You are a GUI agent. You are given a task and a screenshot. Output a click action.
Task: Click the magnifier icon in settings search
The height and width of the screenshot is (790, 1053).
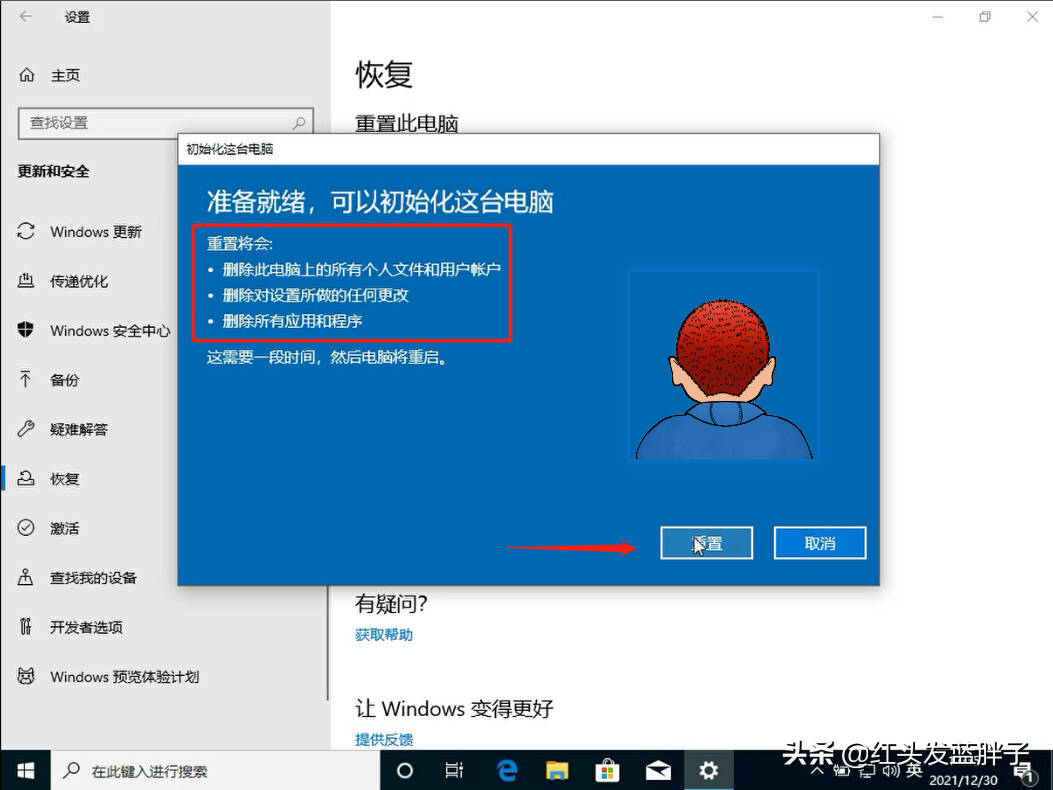299,123
